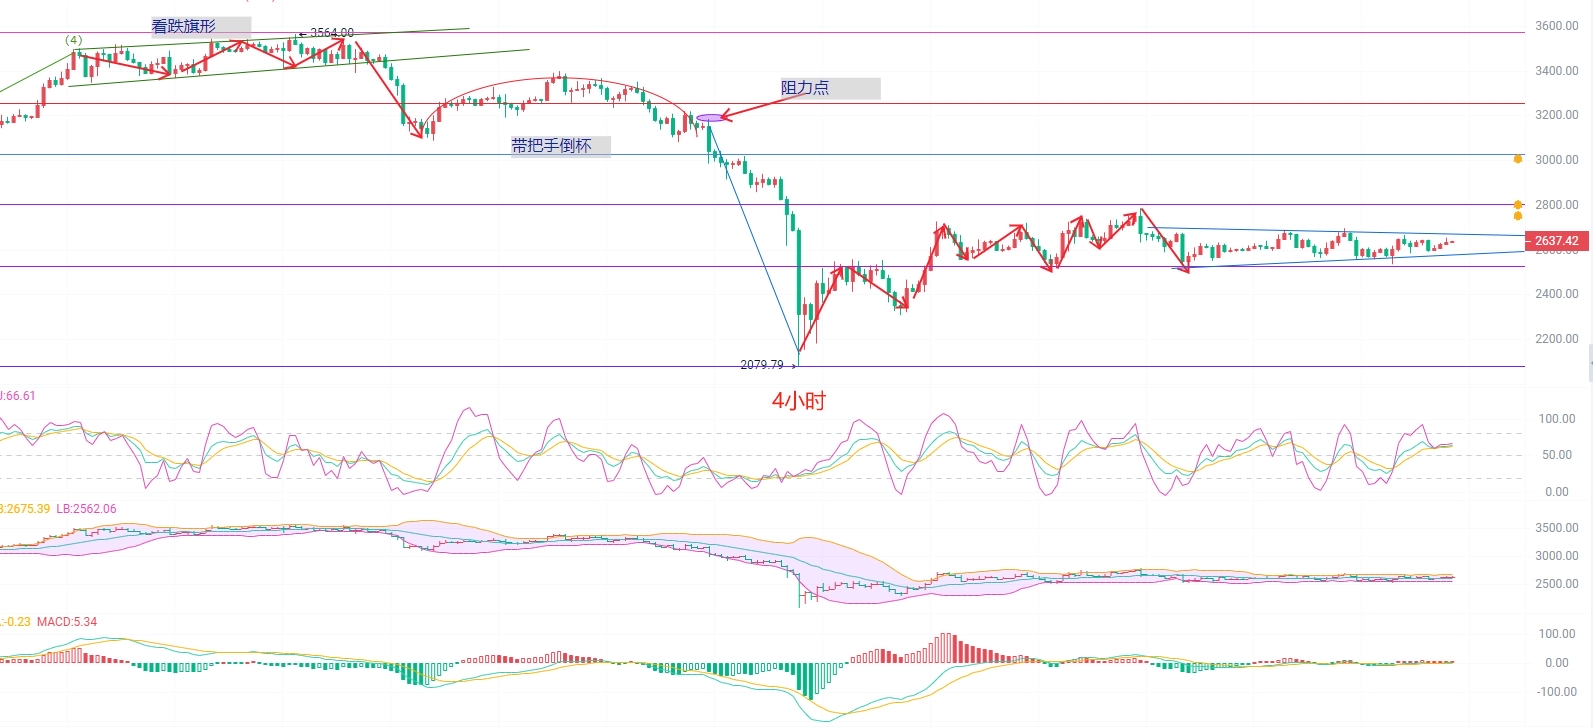
Task: Click the current price tag 2637.42
Action: coord(1555,241)
